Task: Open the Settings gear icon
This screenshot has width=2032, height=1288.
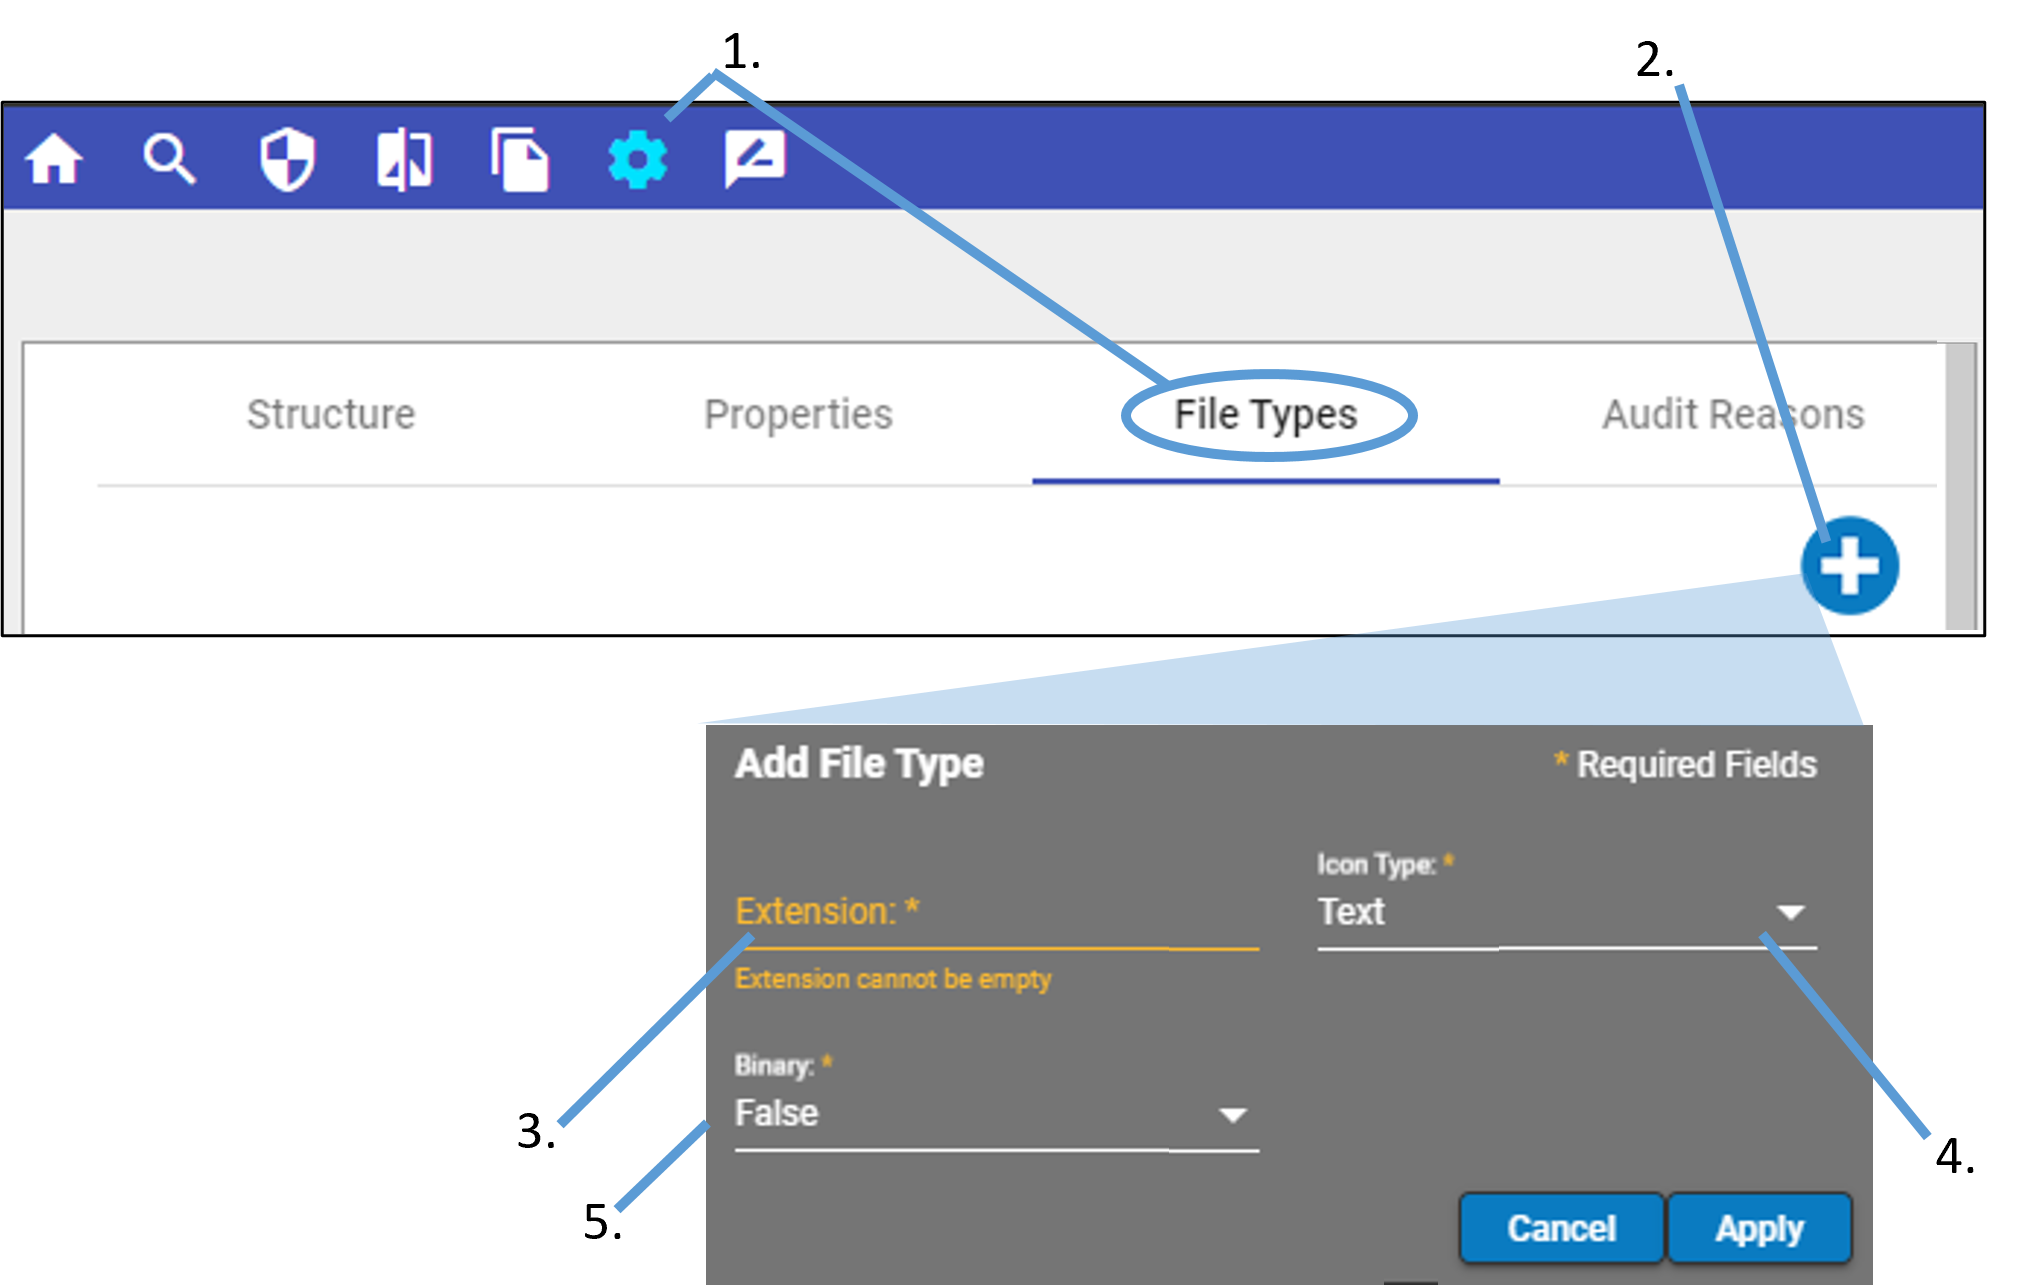Action: click(x=639, y=160)
